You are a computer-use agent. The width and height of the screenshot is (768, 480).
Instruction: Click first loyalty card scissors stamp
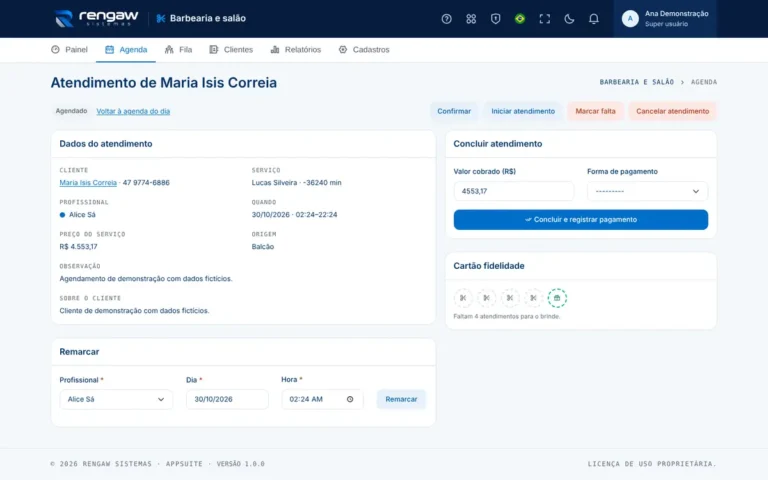[463, 298]
